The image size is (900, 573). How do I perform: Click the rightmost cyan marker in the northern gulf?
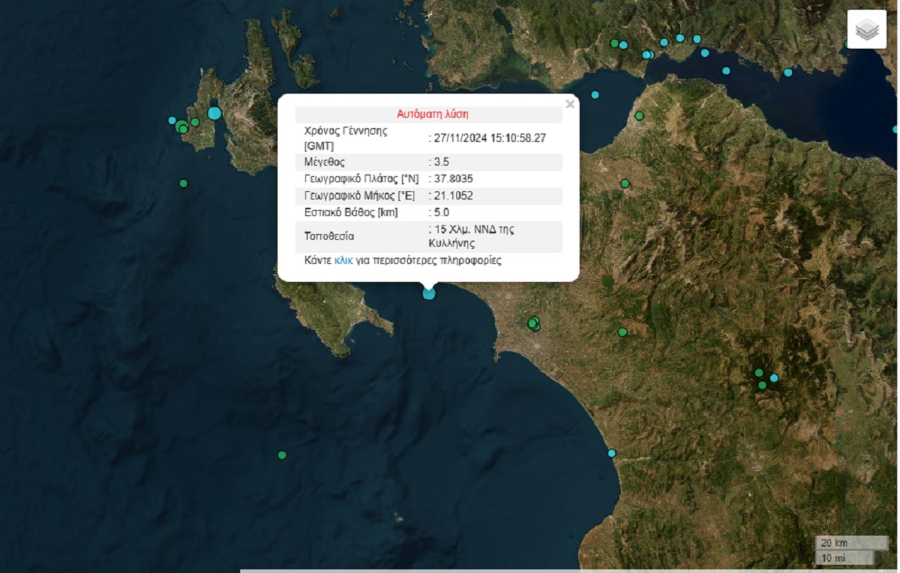(788, 72)
